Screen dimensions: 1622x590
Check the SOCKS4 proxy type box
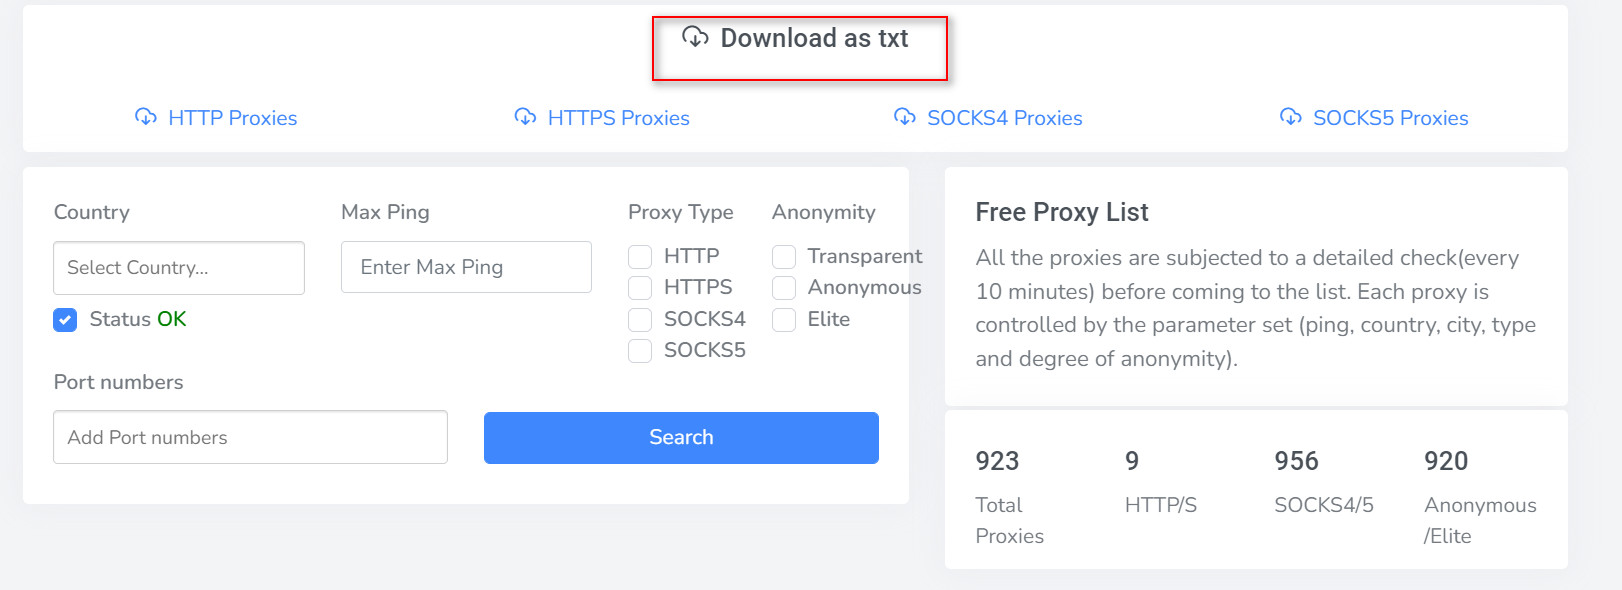[640, 320]
